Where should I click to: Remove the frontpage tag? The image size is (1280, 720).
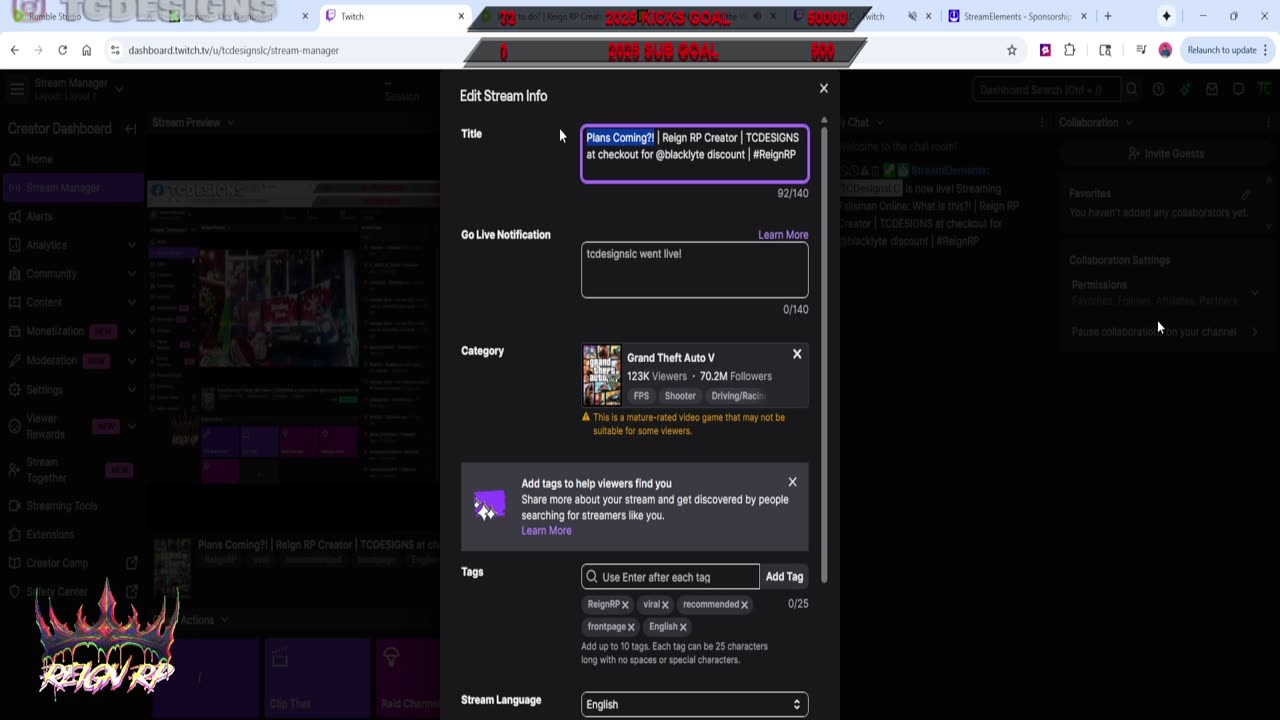click(631, 627)
